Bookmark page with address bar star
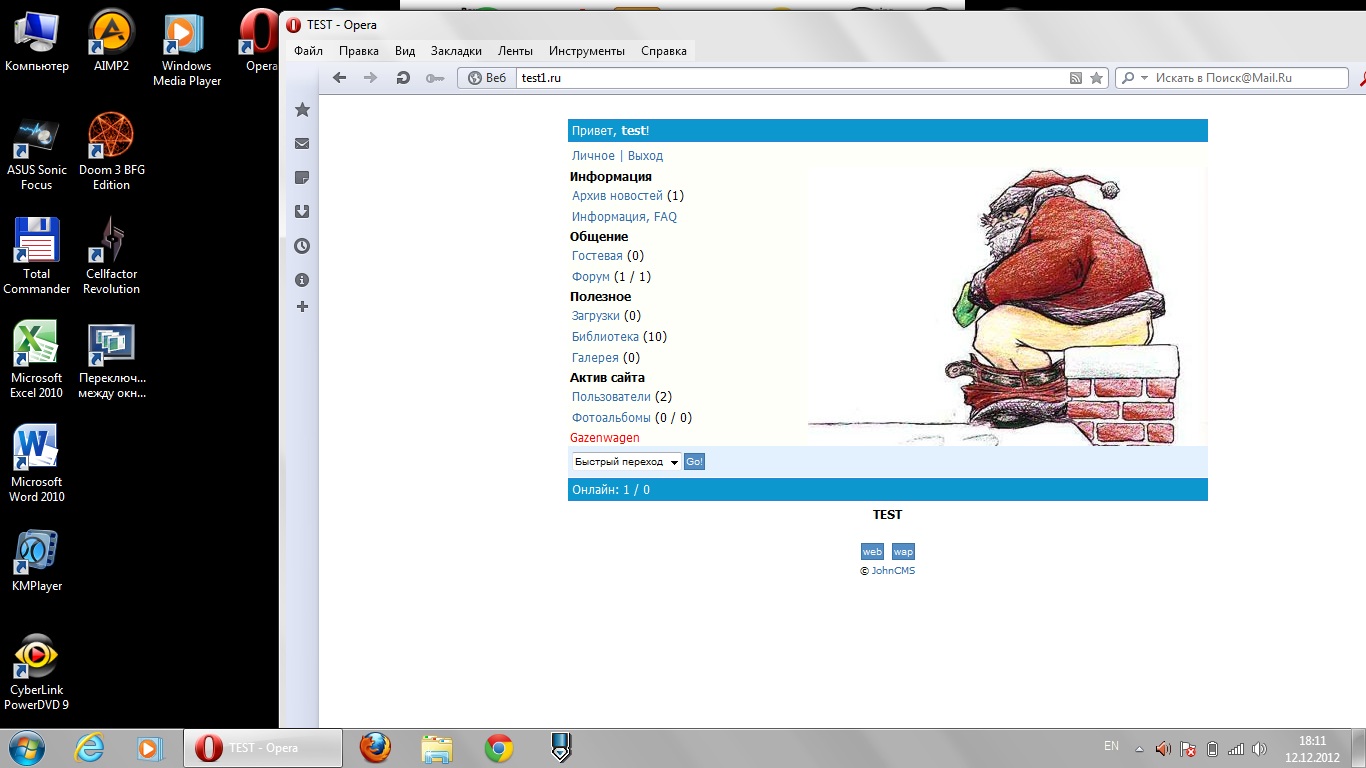The height and width of the screenshot is (768, 1366). pyautogui.click(x=1096, y=78)
